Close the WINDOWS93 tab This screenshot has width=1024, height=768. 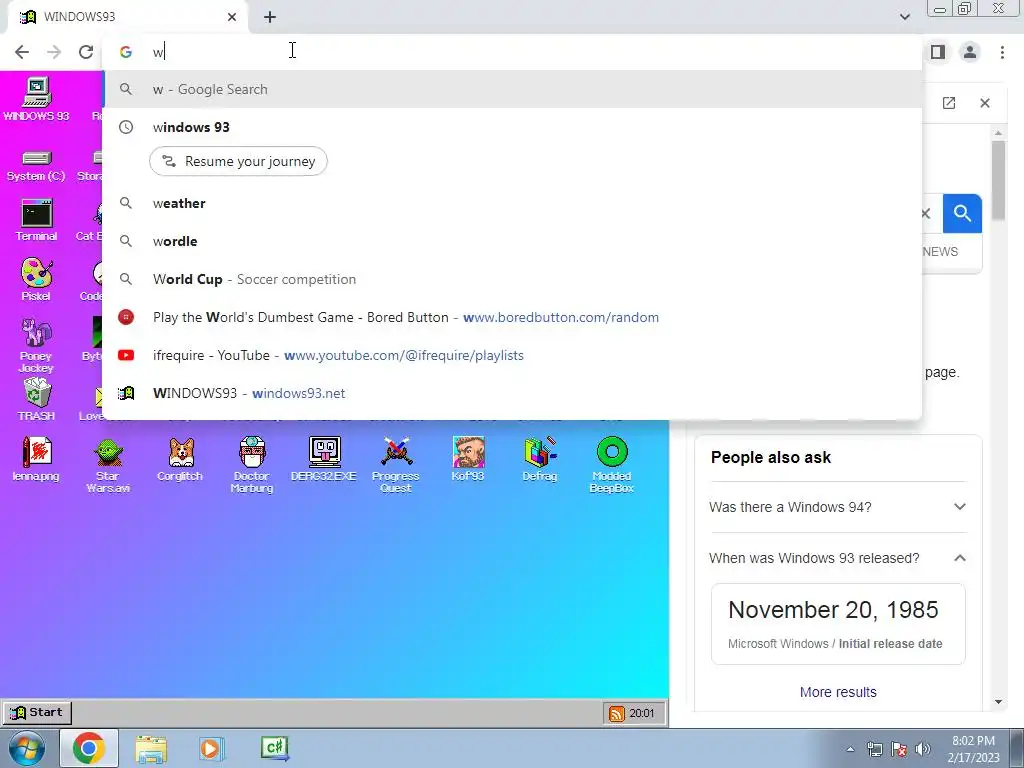tap(232, 17)
